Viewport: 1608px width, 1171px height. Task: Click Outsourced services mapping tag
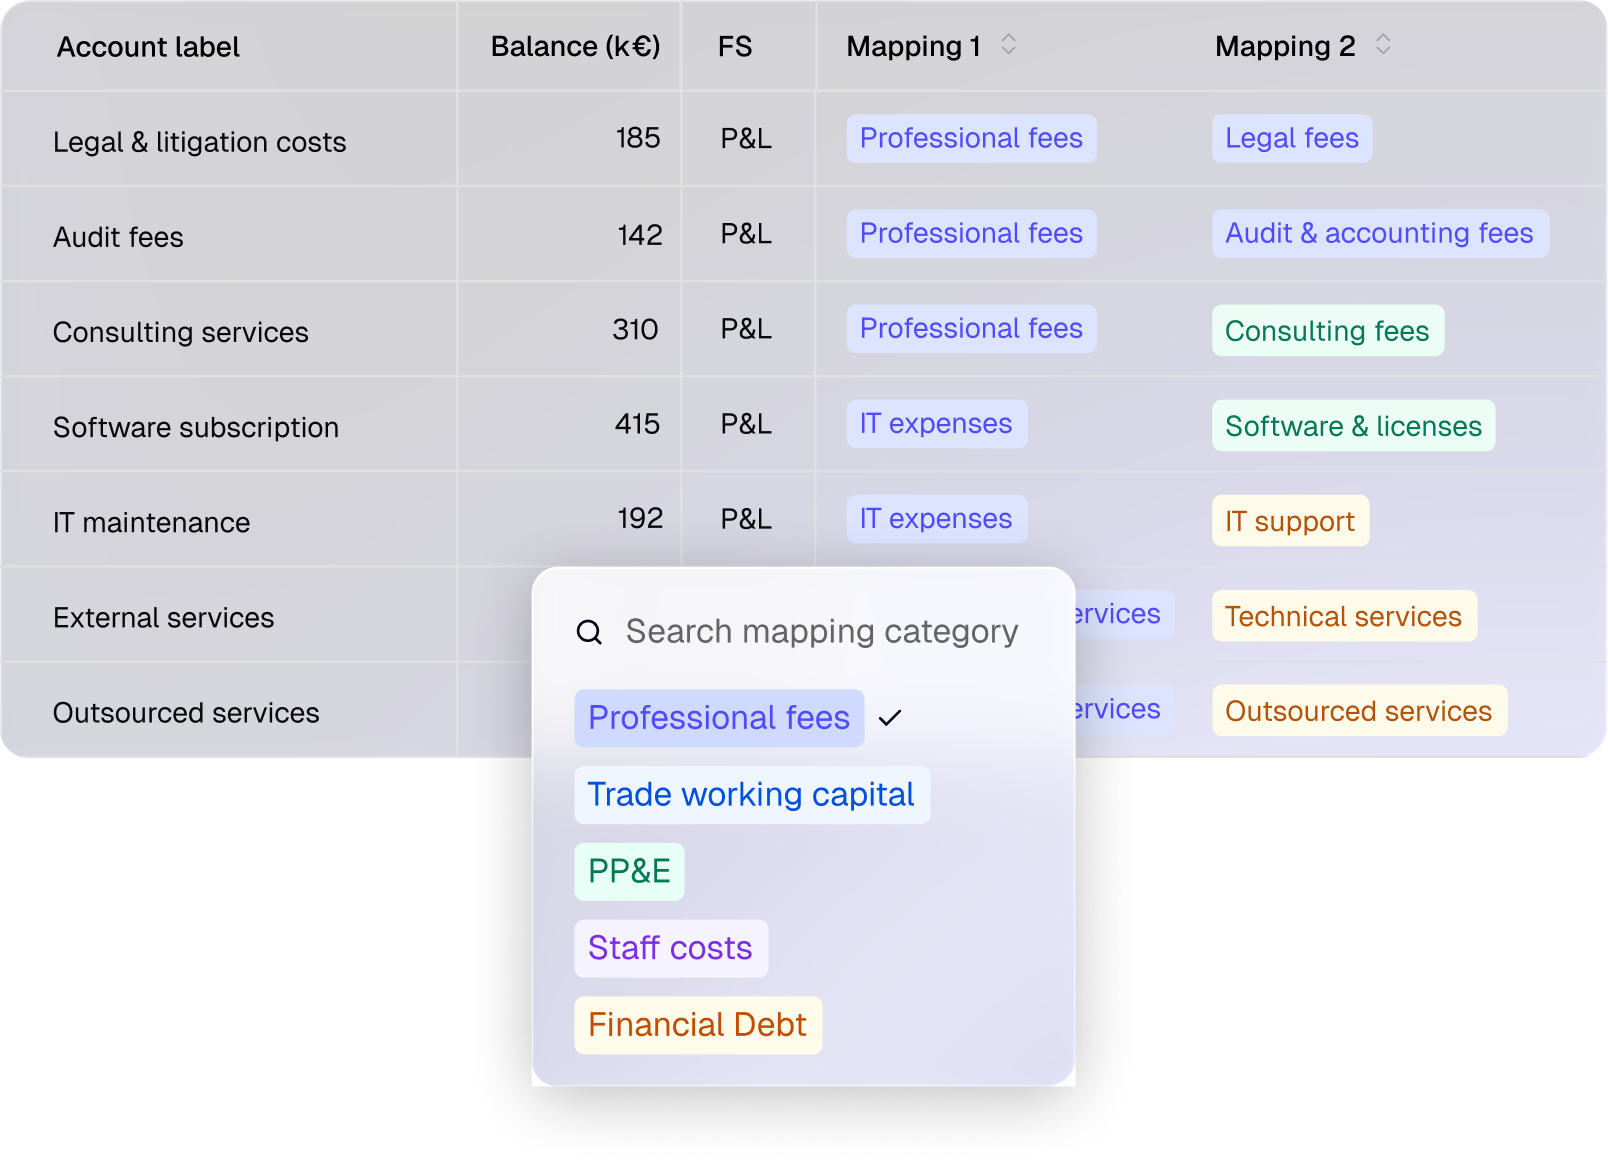(x=1359, y=711)
